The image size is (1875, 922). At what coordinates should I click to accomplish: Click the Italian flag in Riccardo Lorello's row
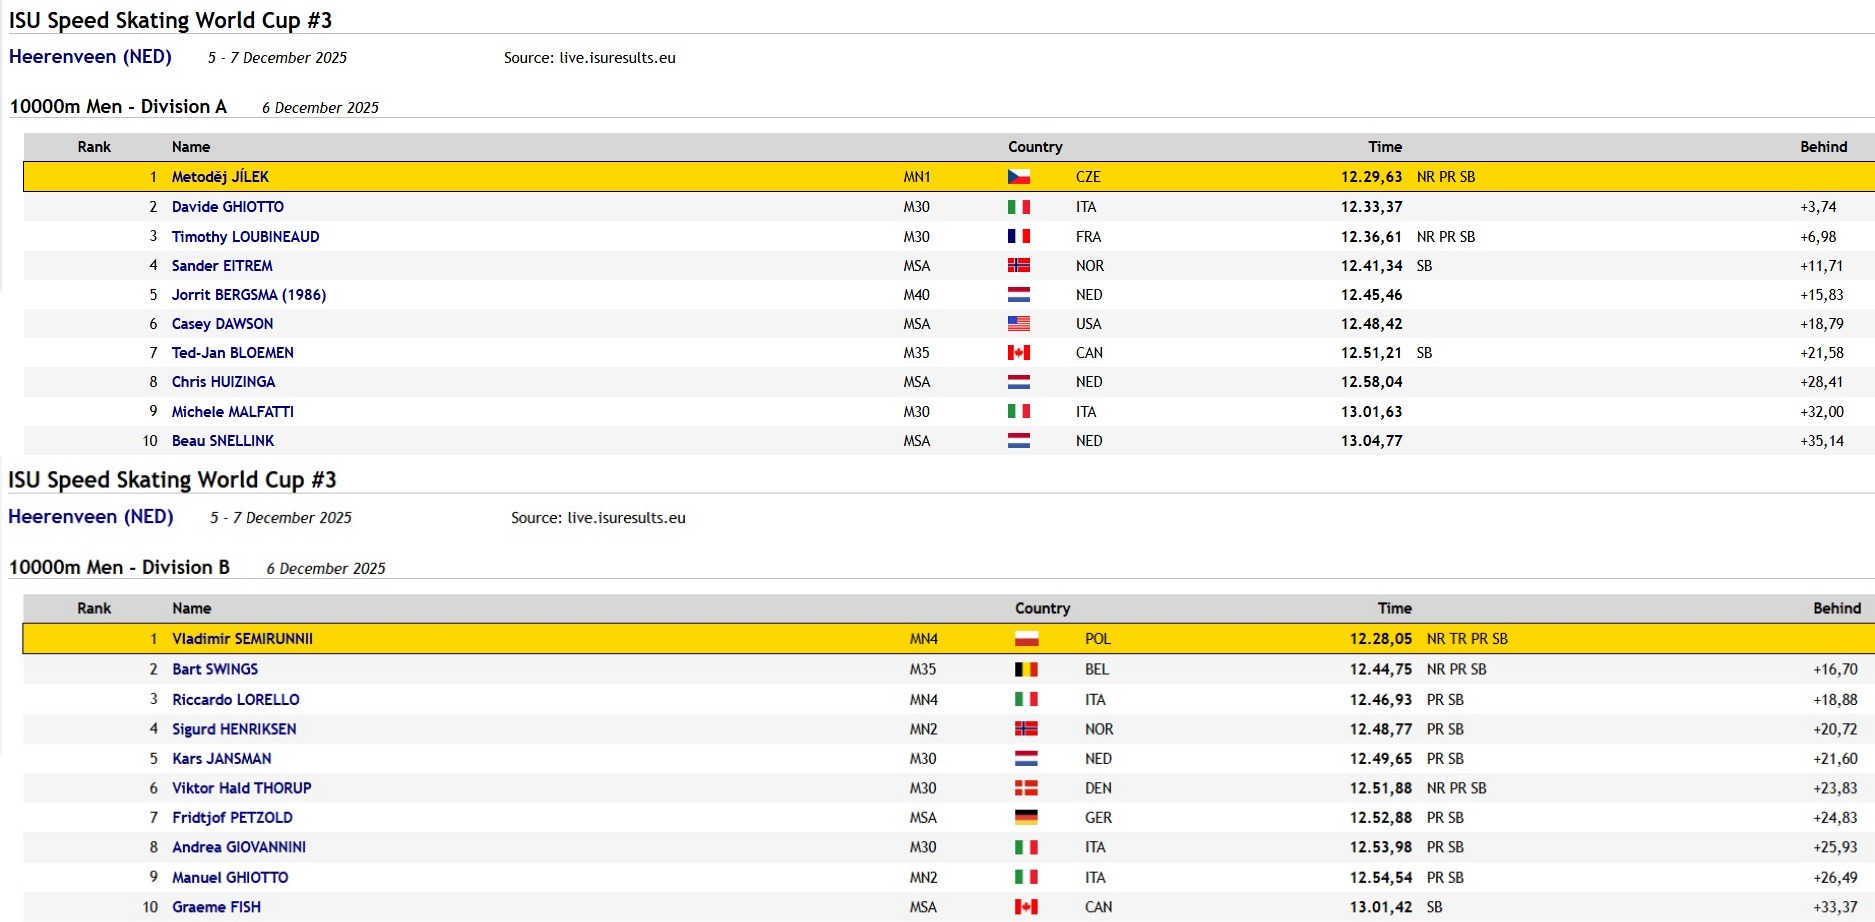[x=1026, y=700]
